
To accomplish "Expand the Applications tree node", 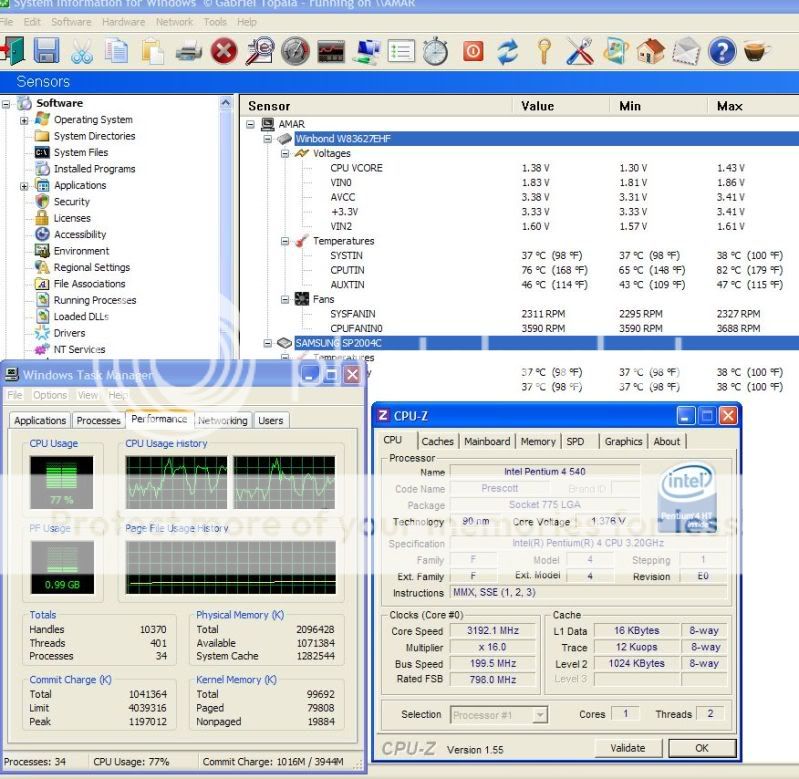I will (x=24, y=186).
